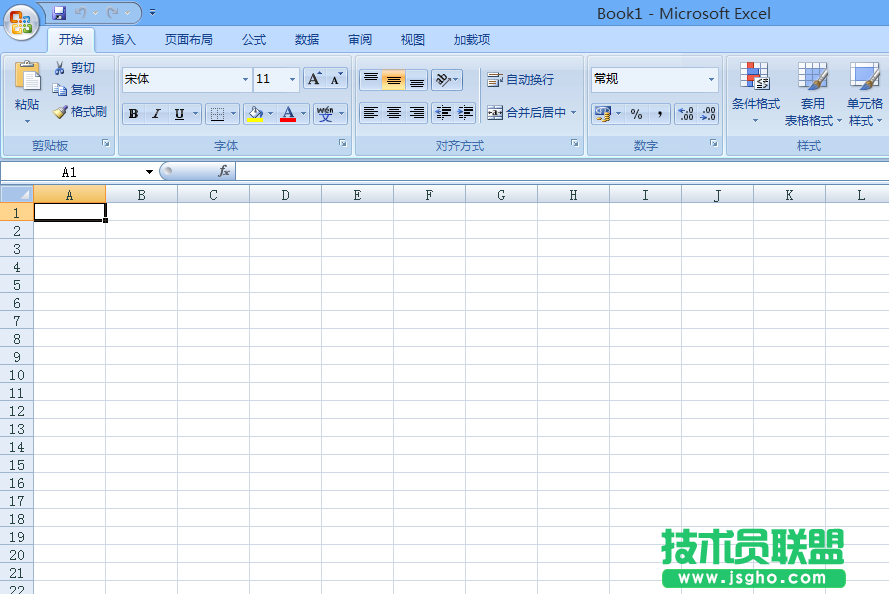This screenshot has width=889, height=594.
Task: Switch to the 插入 (Insert) ribbon tab
Action: pyautogui.click(x=122, y=40)
